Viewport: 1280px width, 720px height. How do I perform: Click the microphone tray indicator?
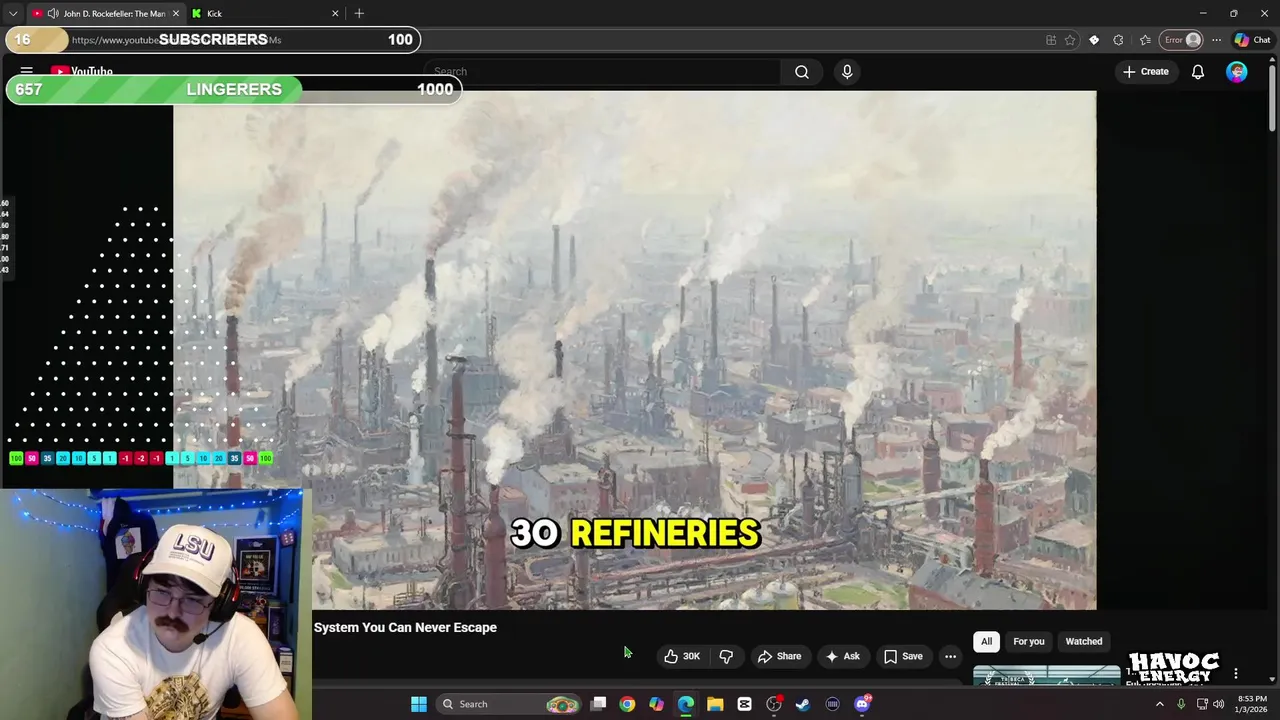pos(1181,704)
